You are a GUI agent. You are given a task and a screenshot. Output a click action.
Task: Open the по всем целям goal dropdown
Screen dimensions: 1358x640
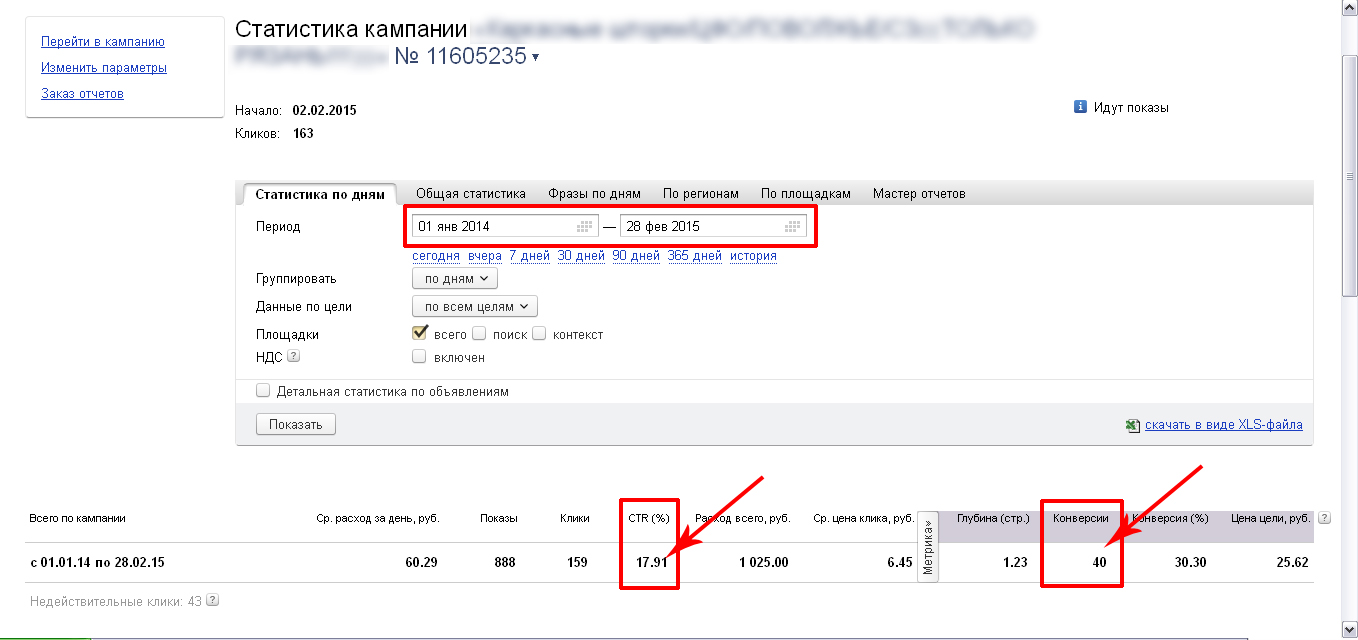pos(475,306)
